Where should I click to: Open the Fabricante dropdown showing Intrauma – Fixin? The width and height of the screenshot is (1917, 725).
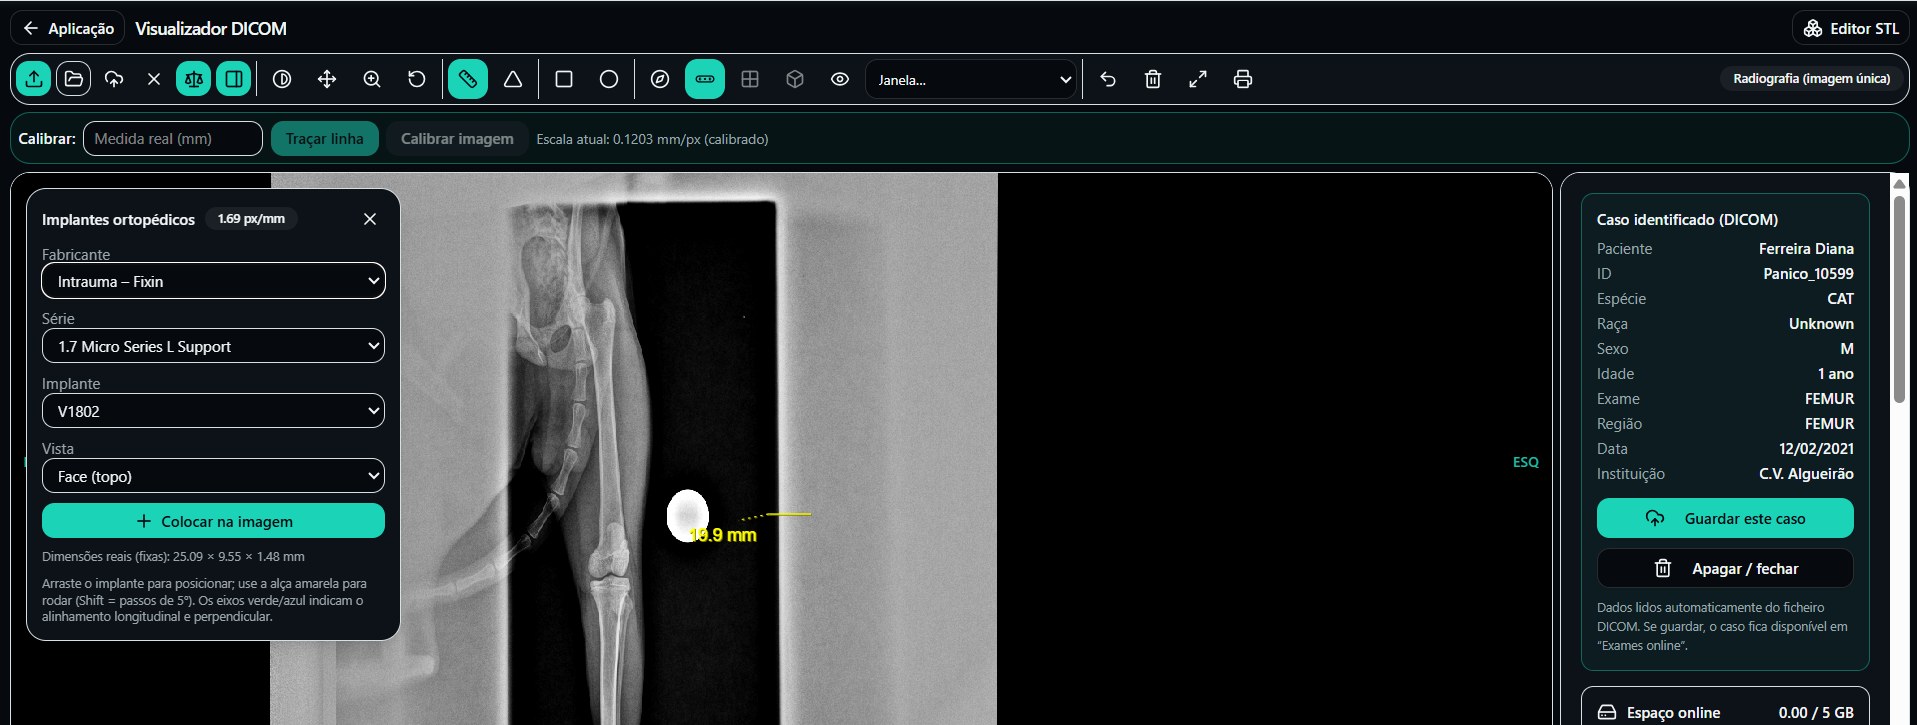(x=213, y=281)
